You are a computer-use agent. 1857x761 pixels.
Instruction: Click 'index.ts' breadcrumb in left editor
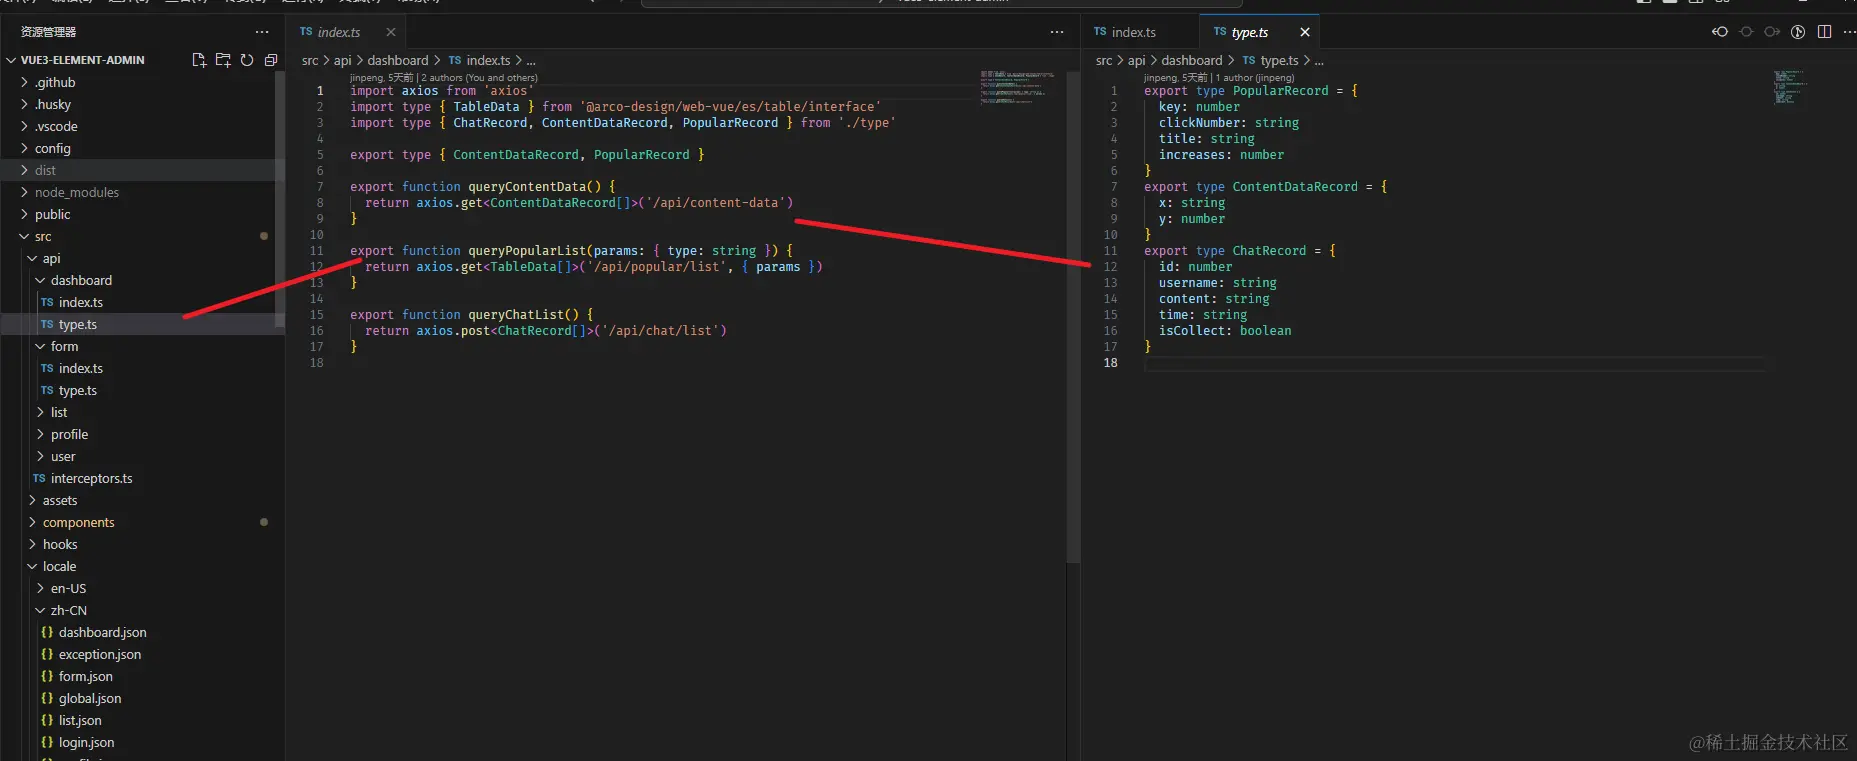(479, 60)
